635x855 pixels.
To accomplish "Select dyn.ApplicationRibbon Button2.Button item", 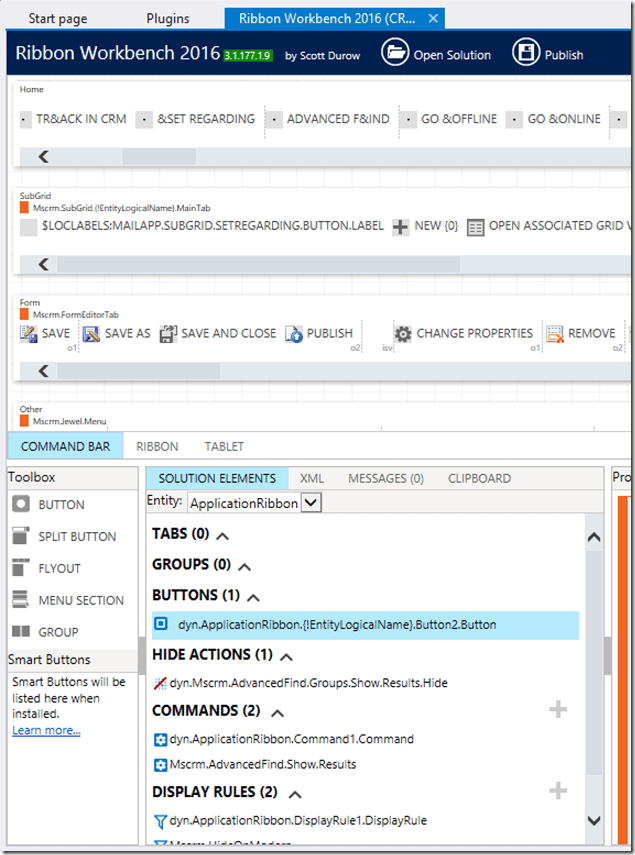I will pos(336,625).
